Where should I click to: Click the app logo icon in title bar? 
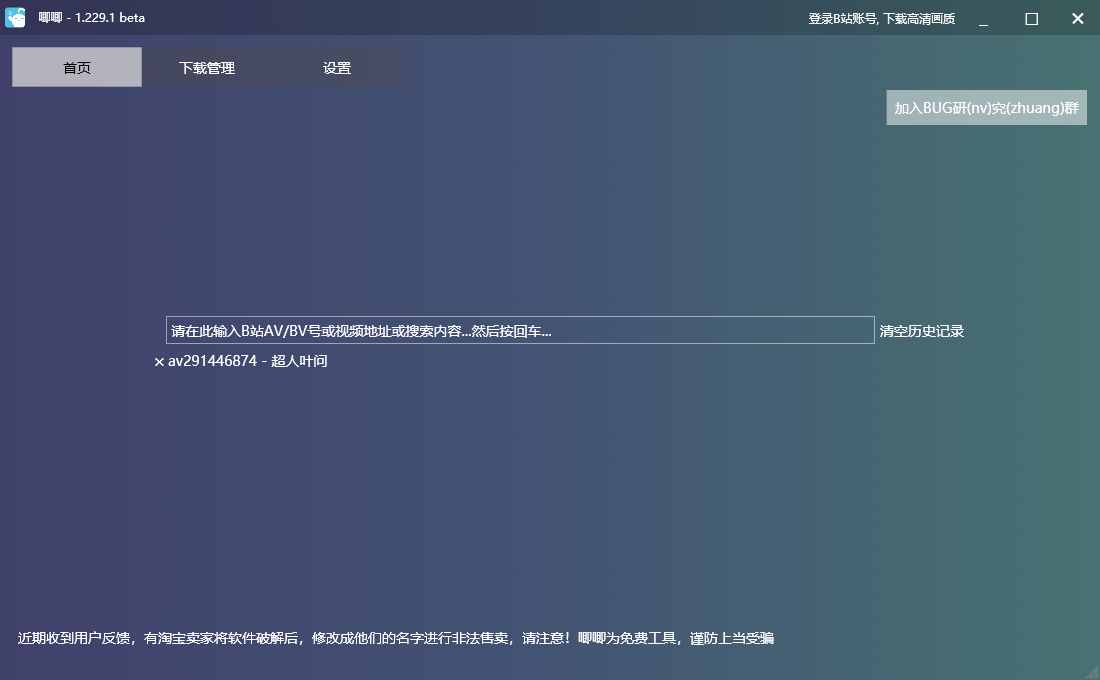pyautogui.click(x=15, y=18)
